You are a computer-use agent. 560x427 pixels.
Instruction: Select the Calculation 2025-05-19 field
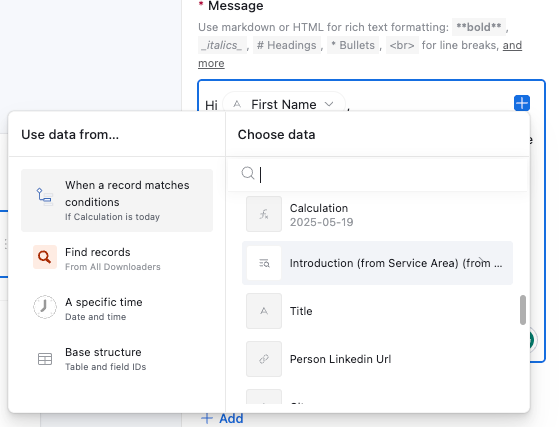[x=378, y=215]
